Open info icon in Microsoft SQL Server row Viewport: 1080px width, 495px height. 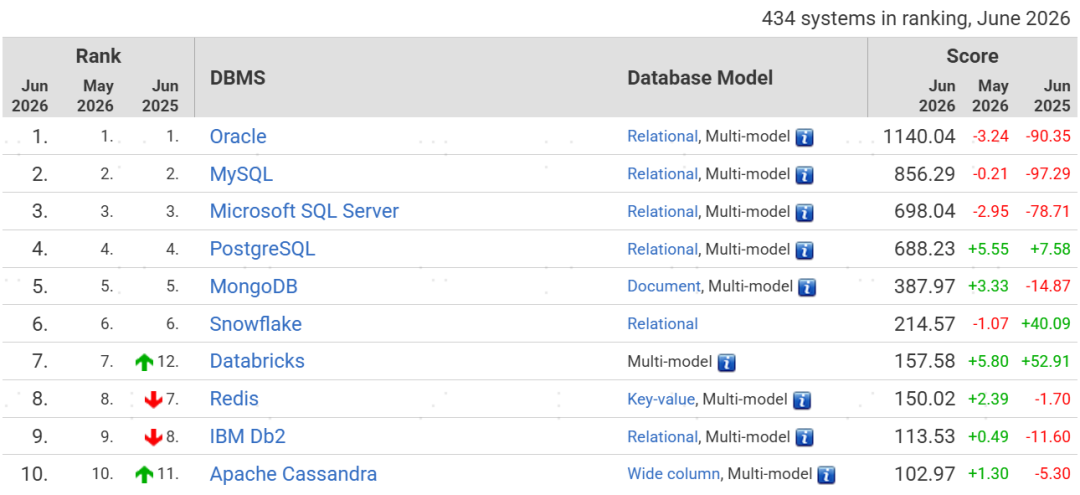[804, 212]
